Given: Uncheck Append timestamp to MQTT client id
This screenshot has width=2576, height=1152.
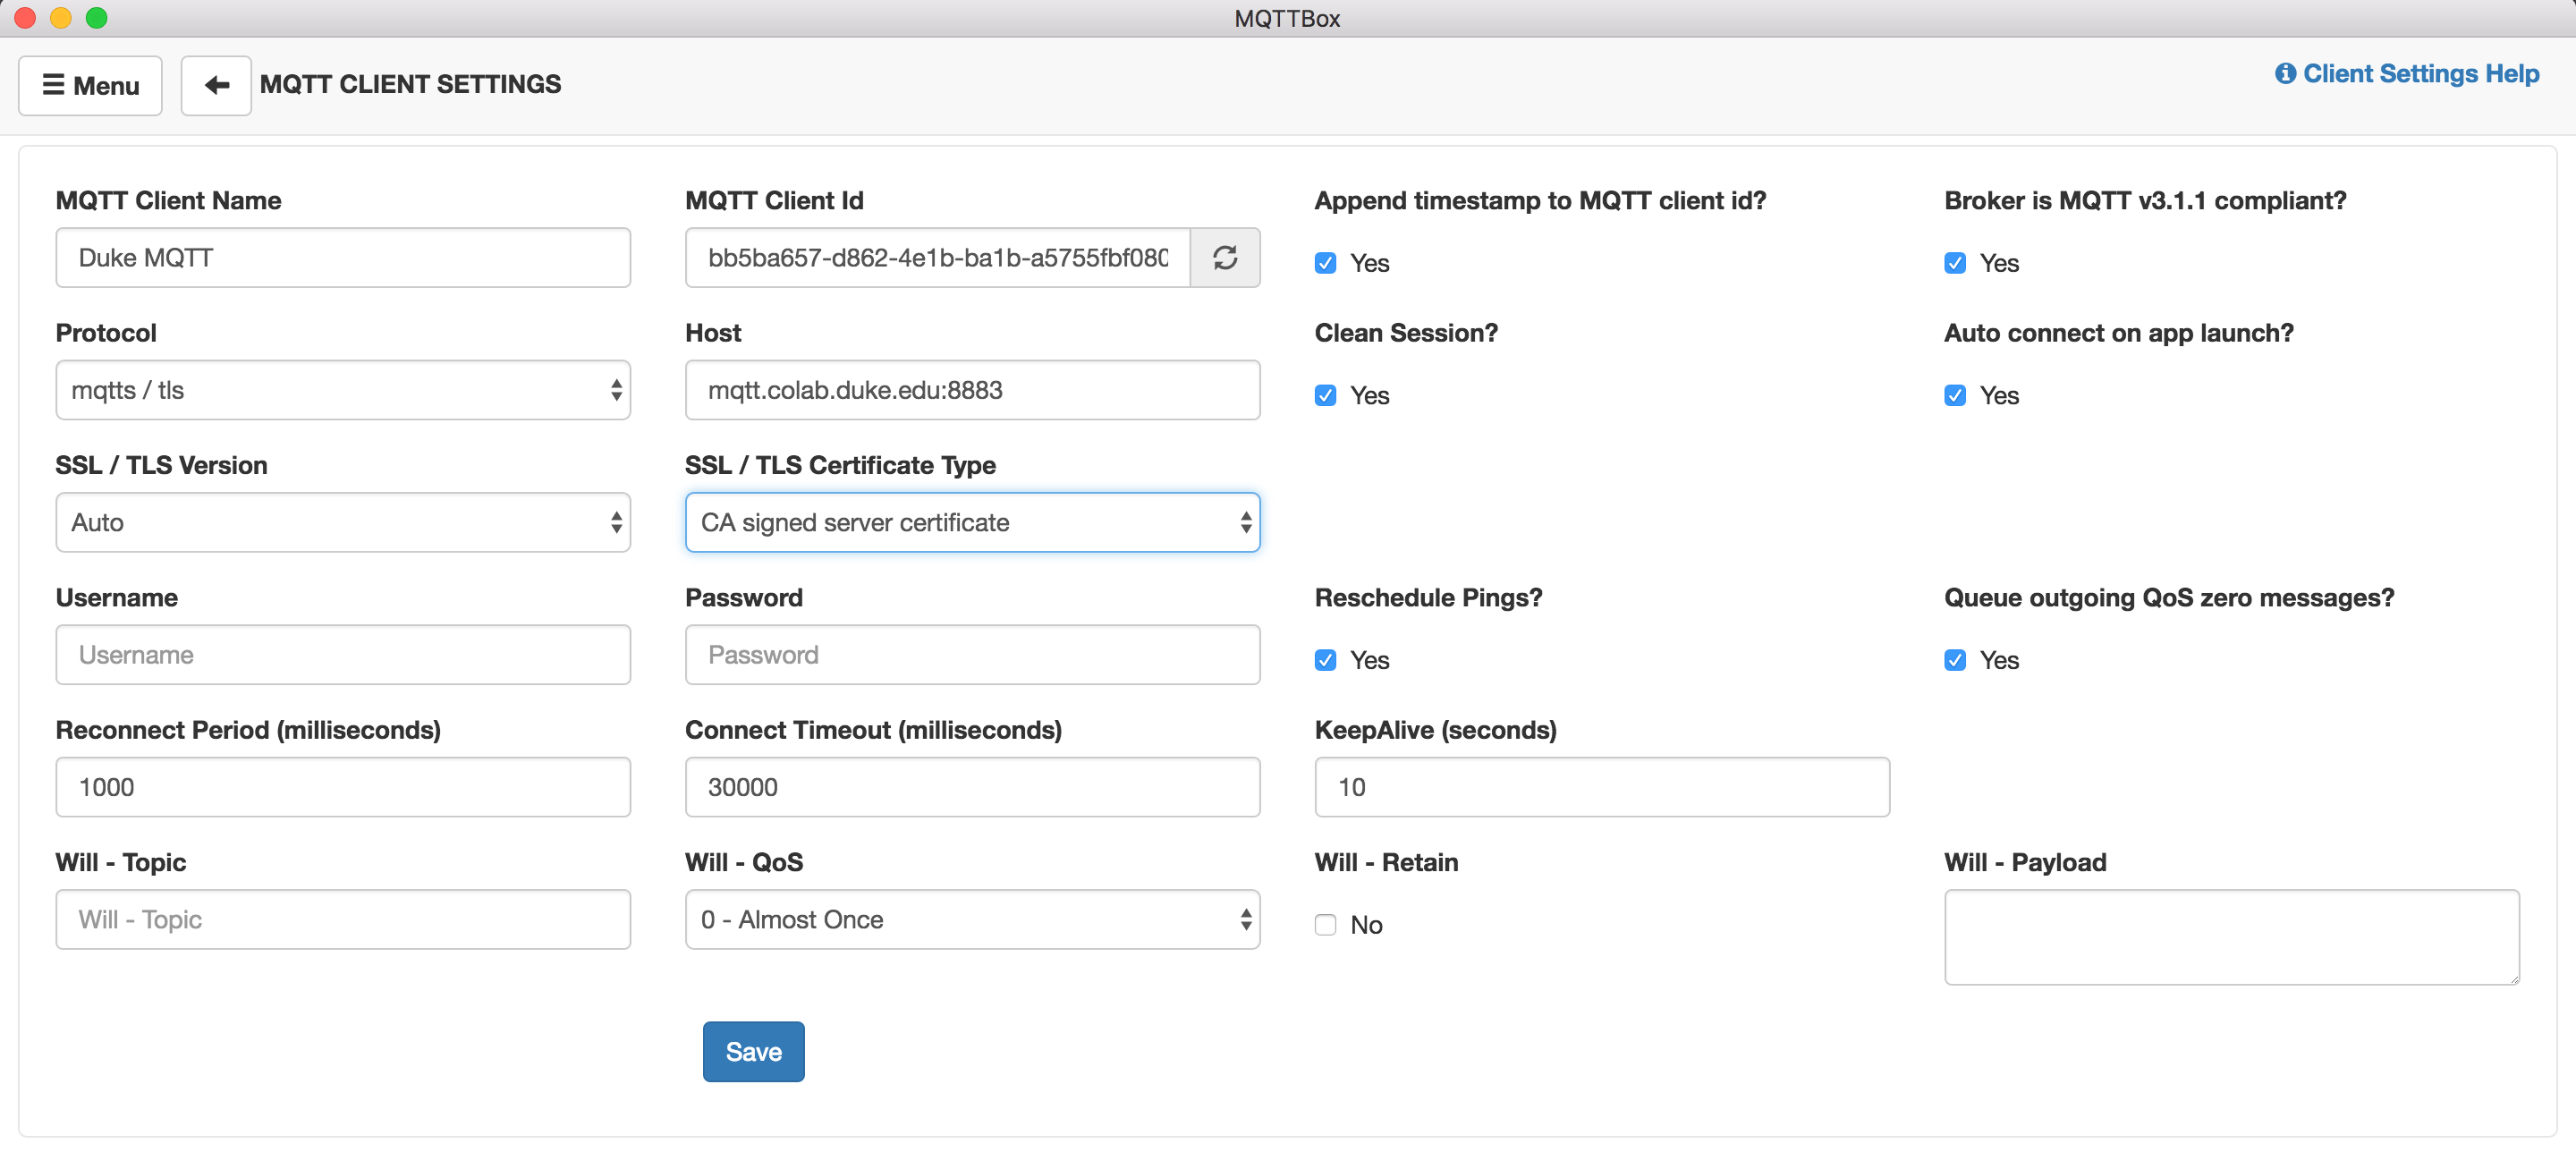Looking at the screenshot, I should [x=1325, y=263].
